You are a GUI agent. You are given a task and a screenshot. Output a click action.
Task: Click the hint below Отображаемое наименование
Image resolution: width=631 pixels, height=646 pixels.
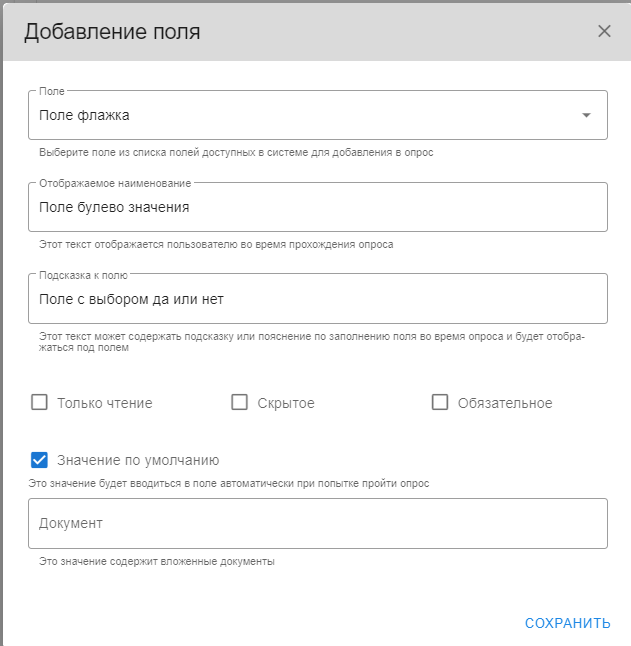pyautogui.click(x=216, y=244)
